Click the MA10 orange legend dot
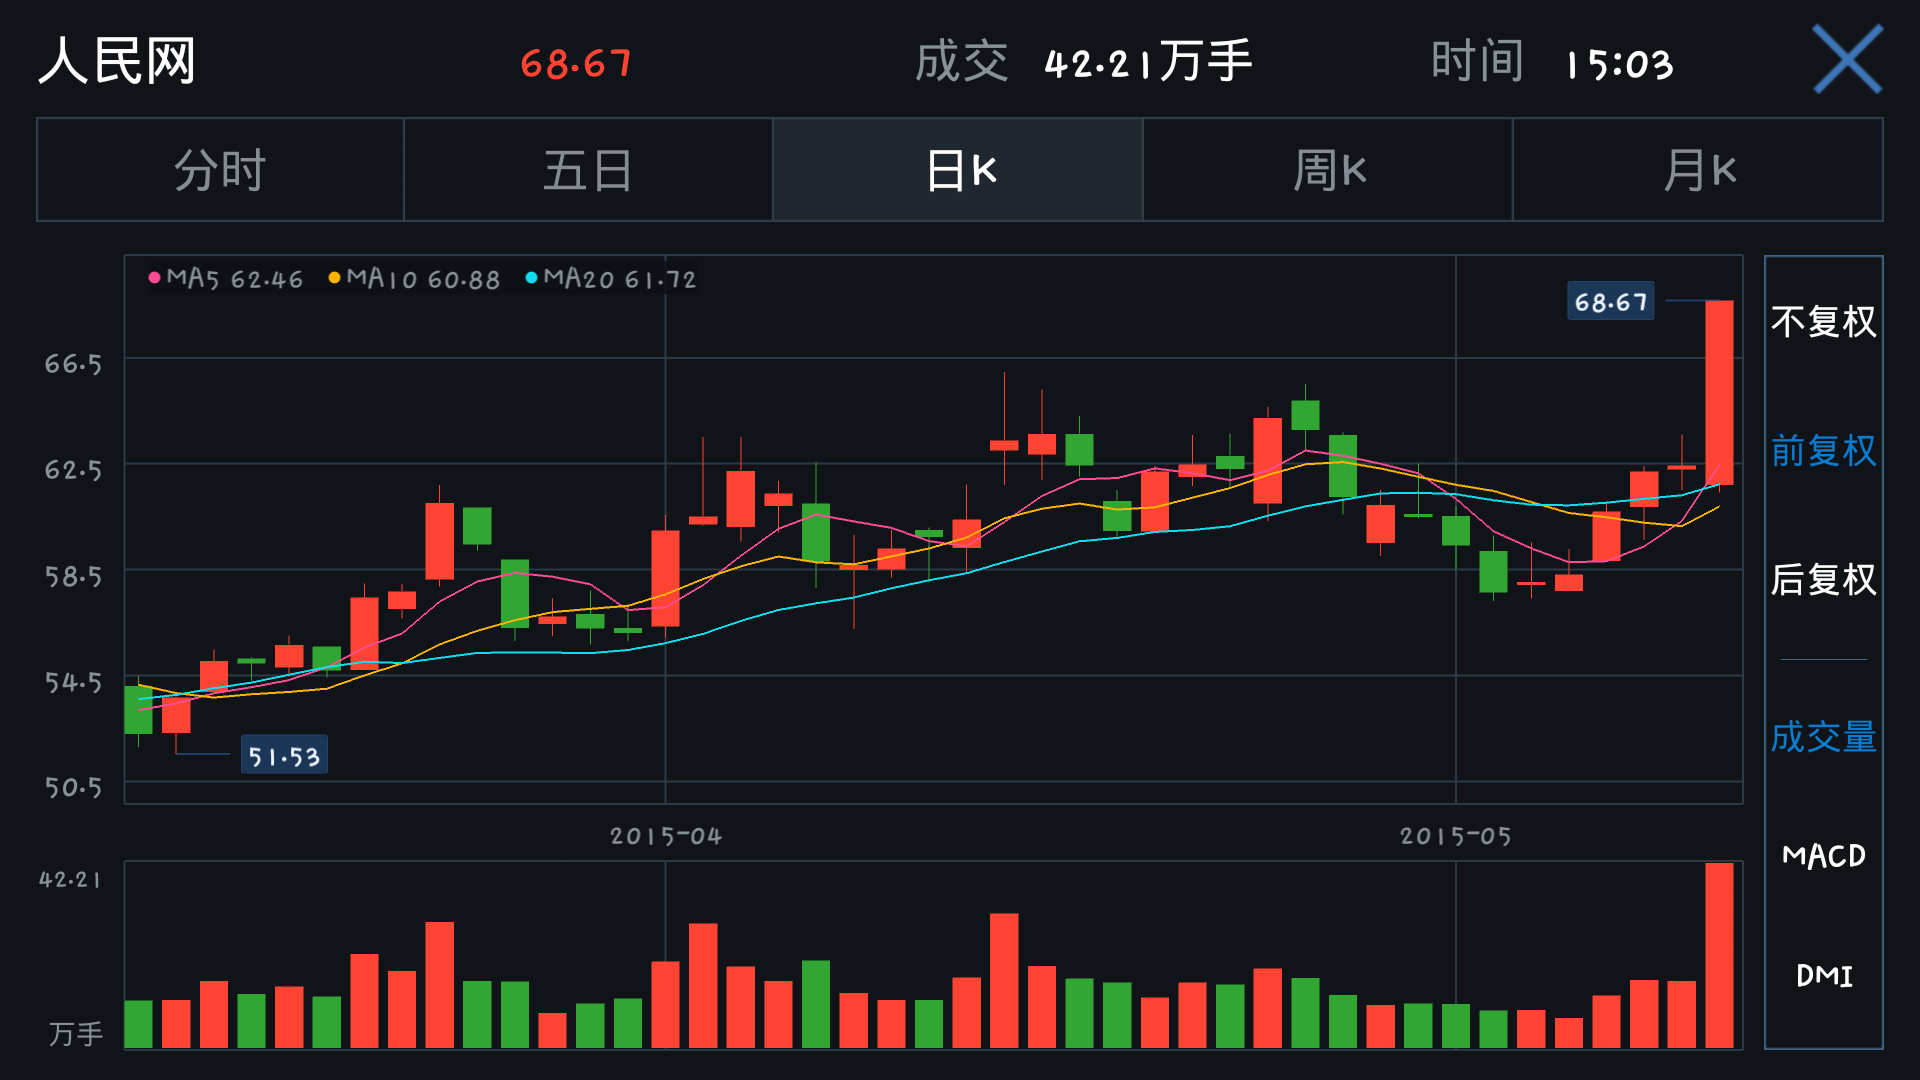1920x1080 pixels. [x=334, y=278]
